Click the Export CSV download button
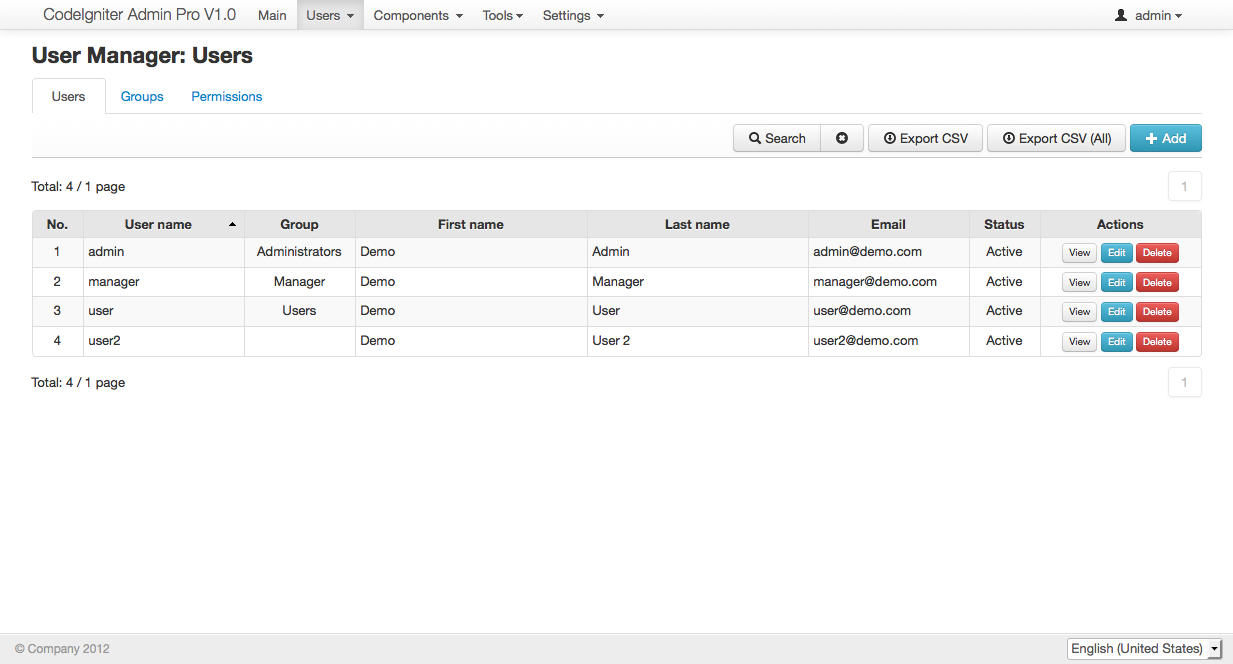The height and width of the screenshot is (664, 1233). tap(925, 138)
